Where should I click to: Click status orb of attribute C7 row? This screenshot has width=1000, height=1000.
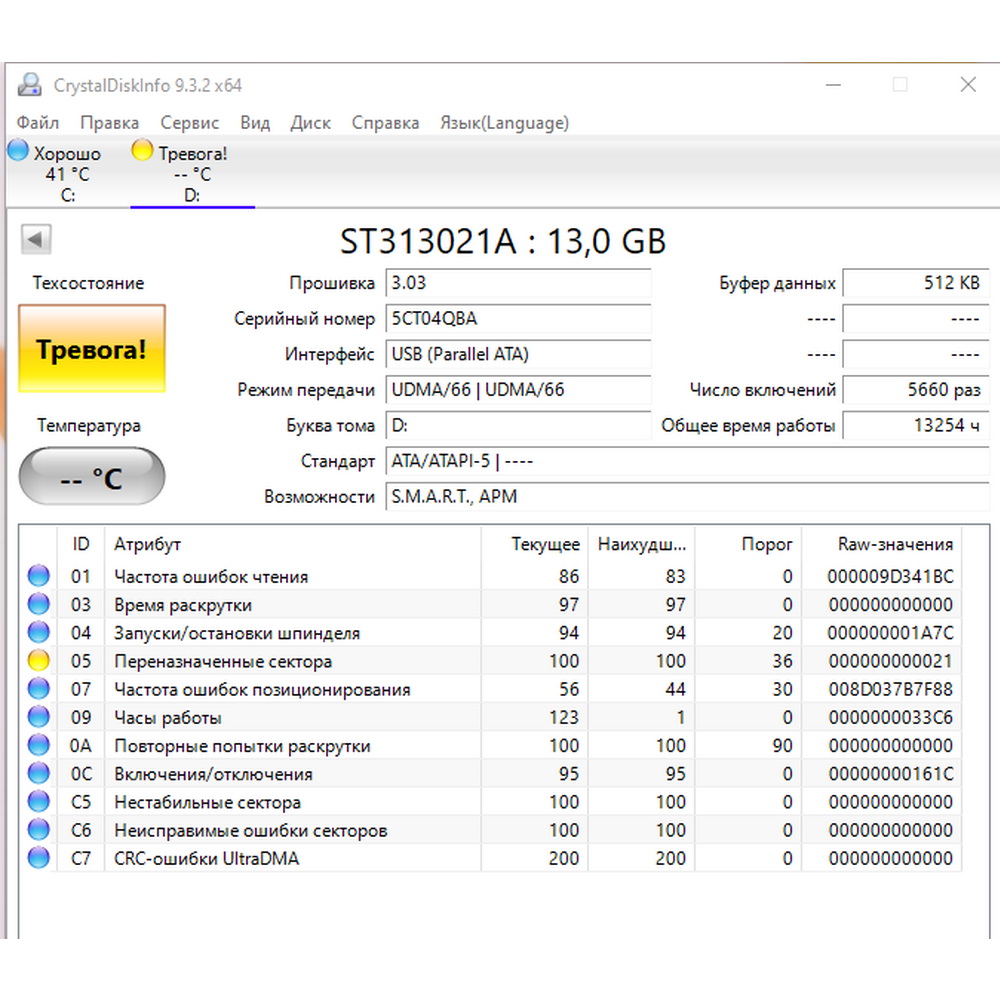[x=38, y=858]
